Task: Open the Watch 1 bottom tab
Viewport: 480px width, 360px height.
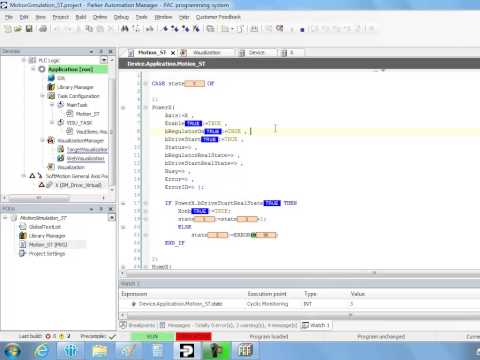Action: pos(315,325)
